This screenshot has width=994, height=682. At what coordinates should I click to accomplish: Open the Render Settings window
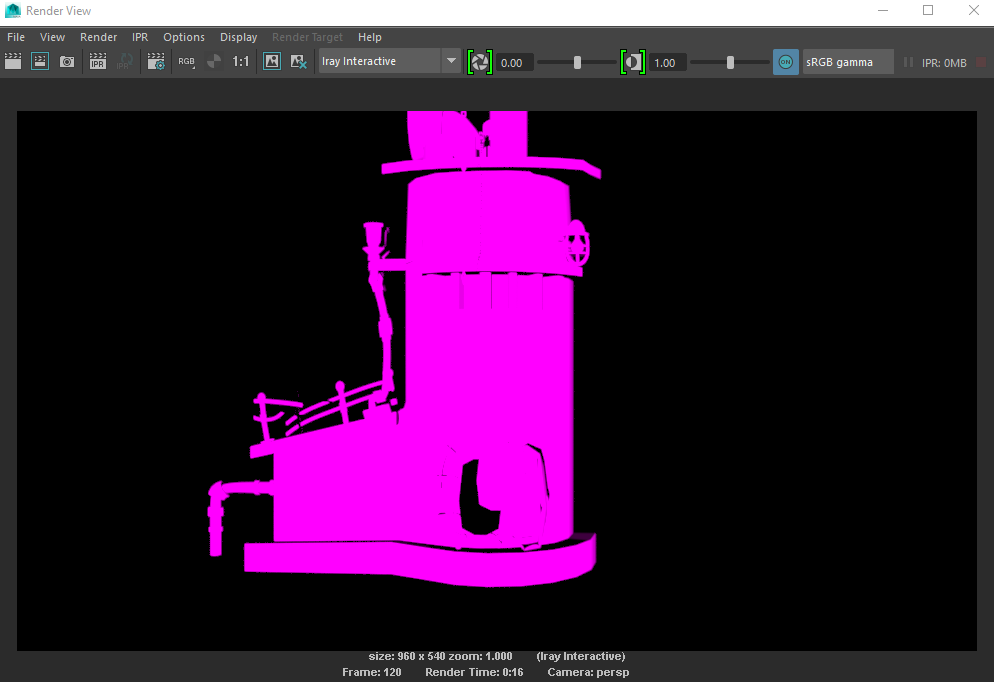[156, 61]
